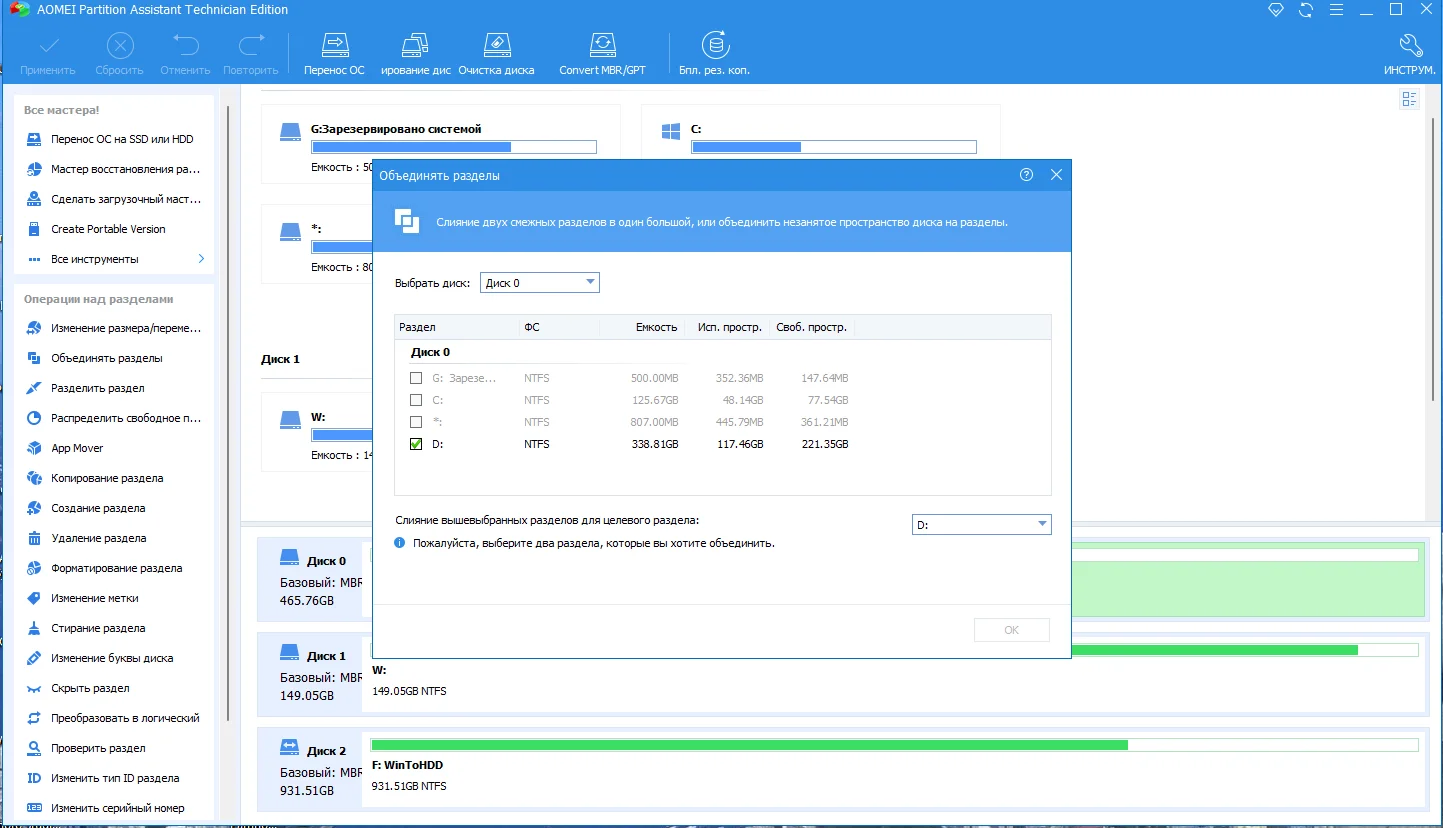Click the Диск 2 entry in disk map
The height and width of the screenshot is (828, 1443).
coord(312,770)
